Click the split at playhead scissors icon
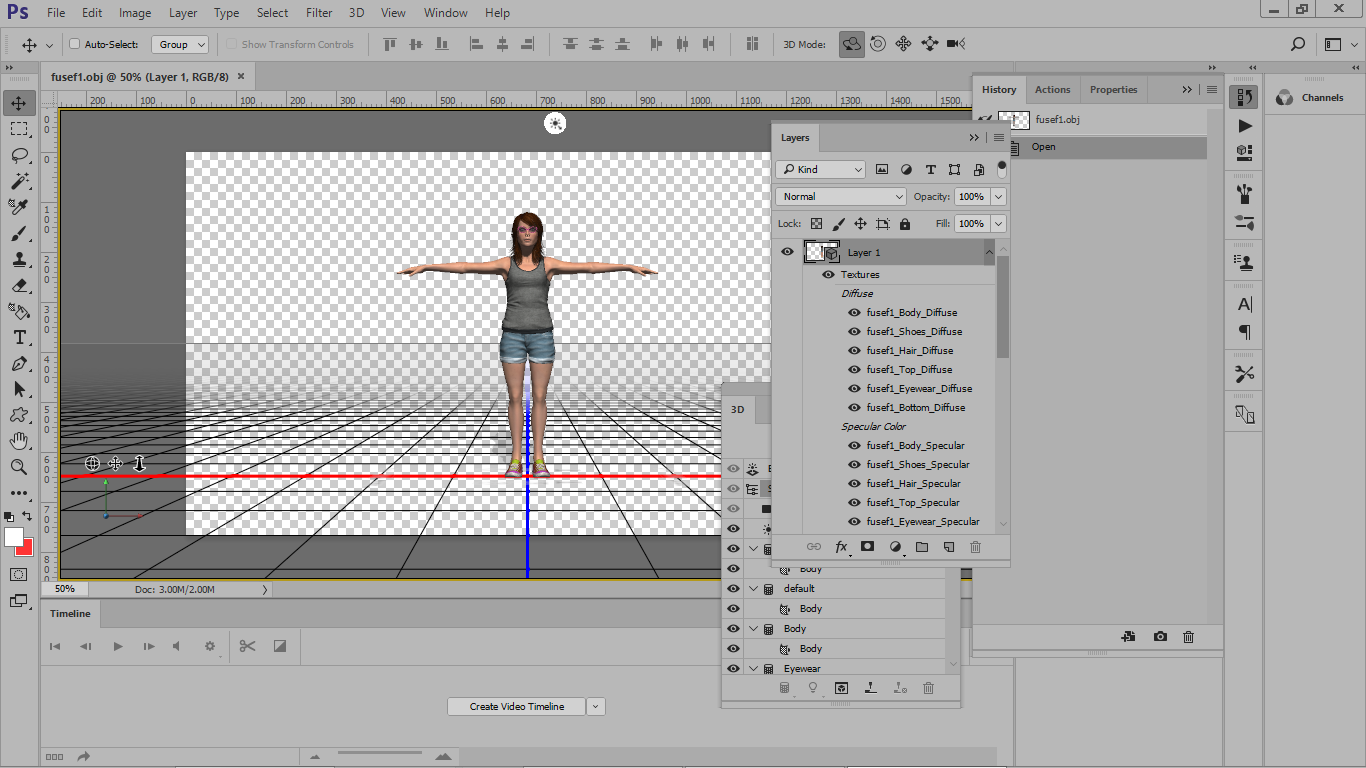The image size is (1366, 768). coord(247,646)
